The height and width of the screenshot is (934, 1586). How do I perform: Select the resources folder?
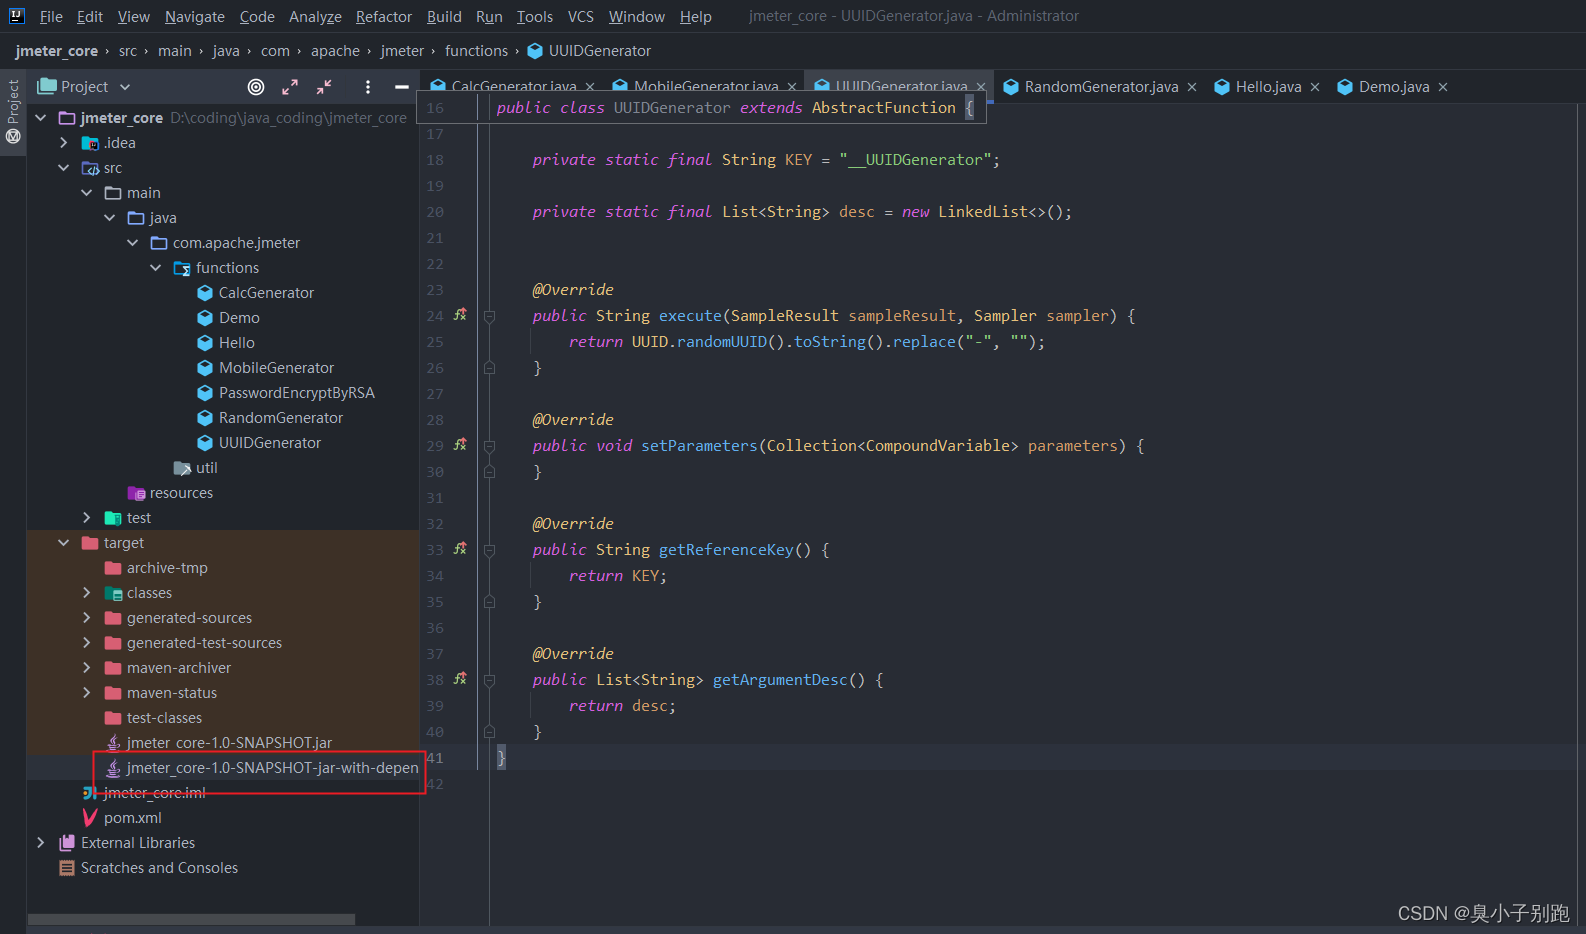point(181,493)
